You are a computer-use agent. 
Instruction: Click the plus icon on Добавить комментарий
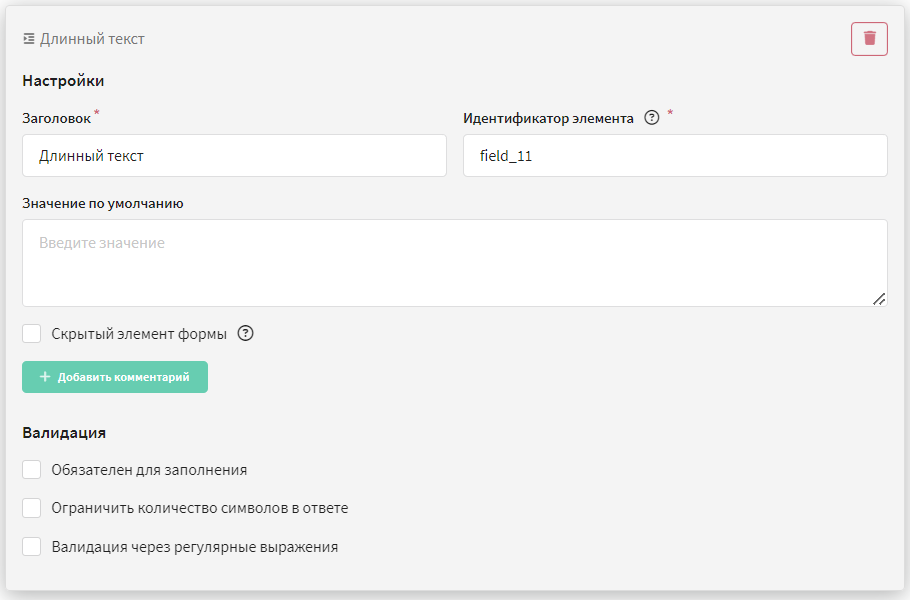(45, 377)
